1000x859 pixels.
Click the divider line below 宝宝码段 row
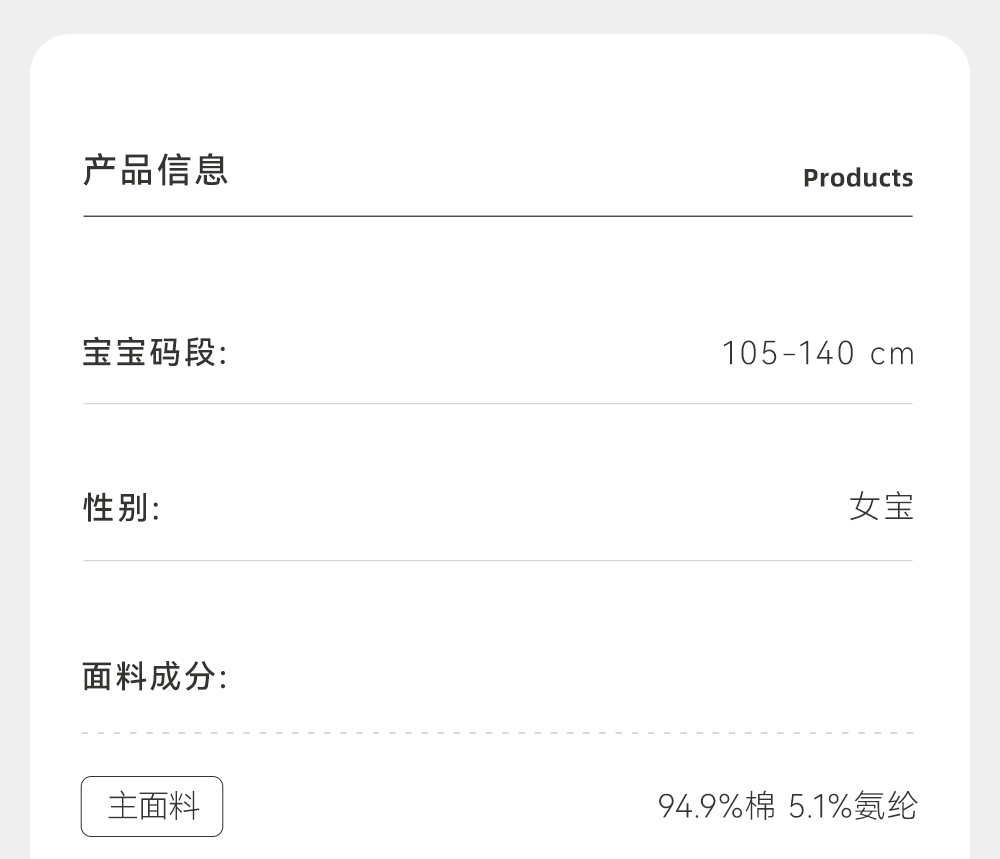tap(498, 404)
